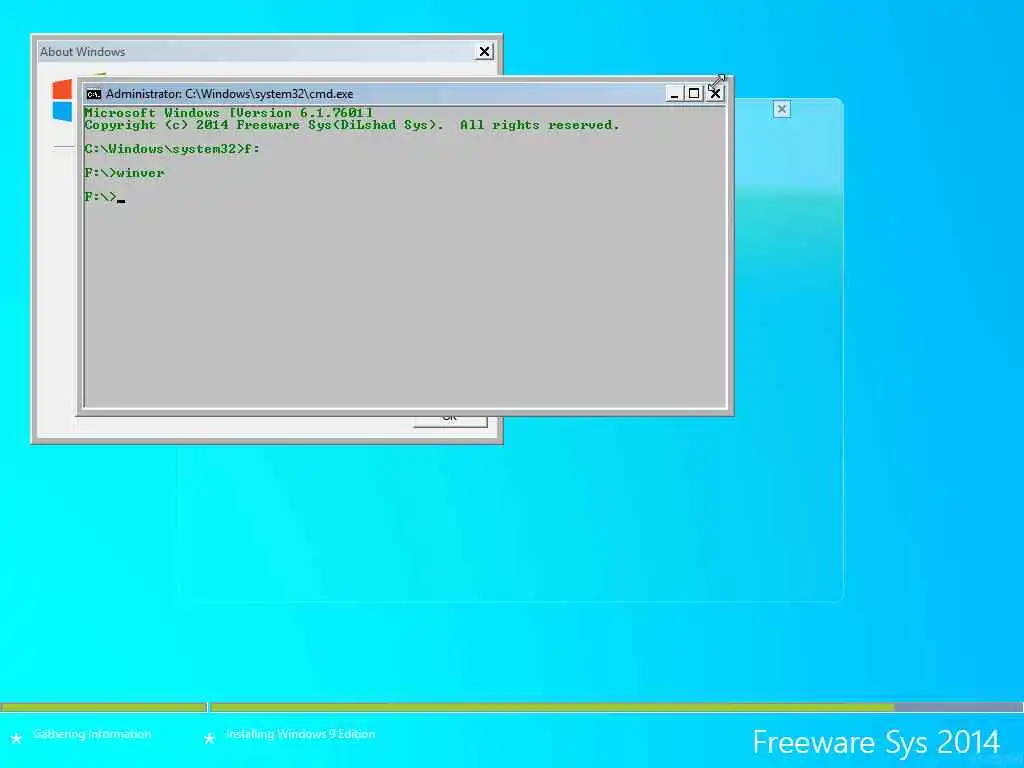Viewport: 1024px width, 768px height.
Task: Click OK button in About Windows
Action: pyautogui.click(x=451, y=421)
